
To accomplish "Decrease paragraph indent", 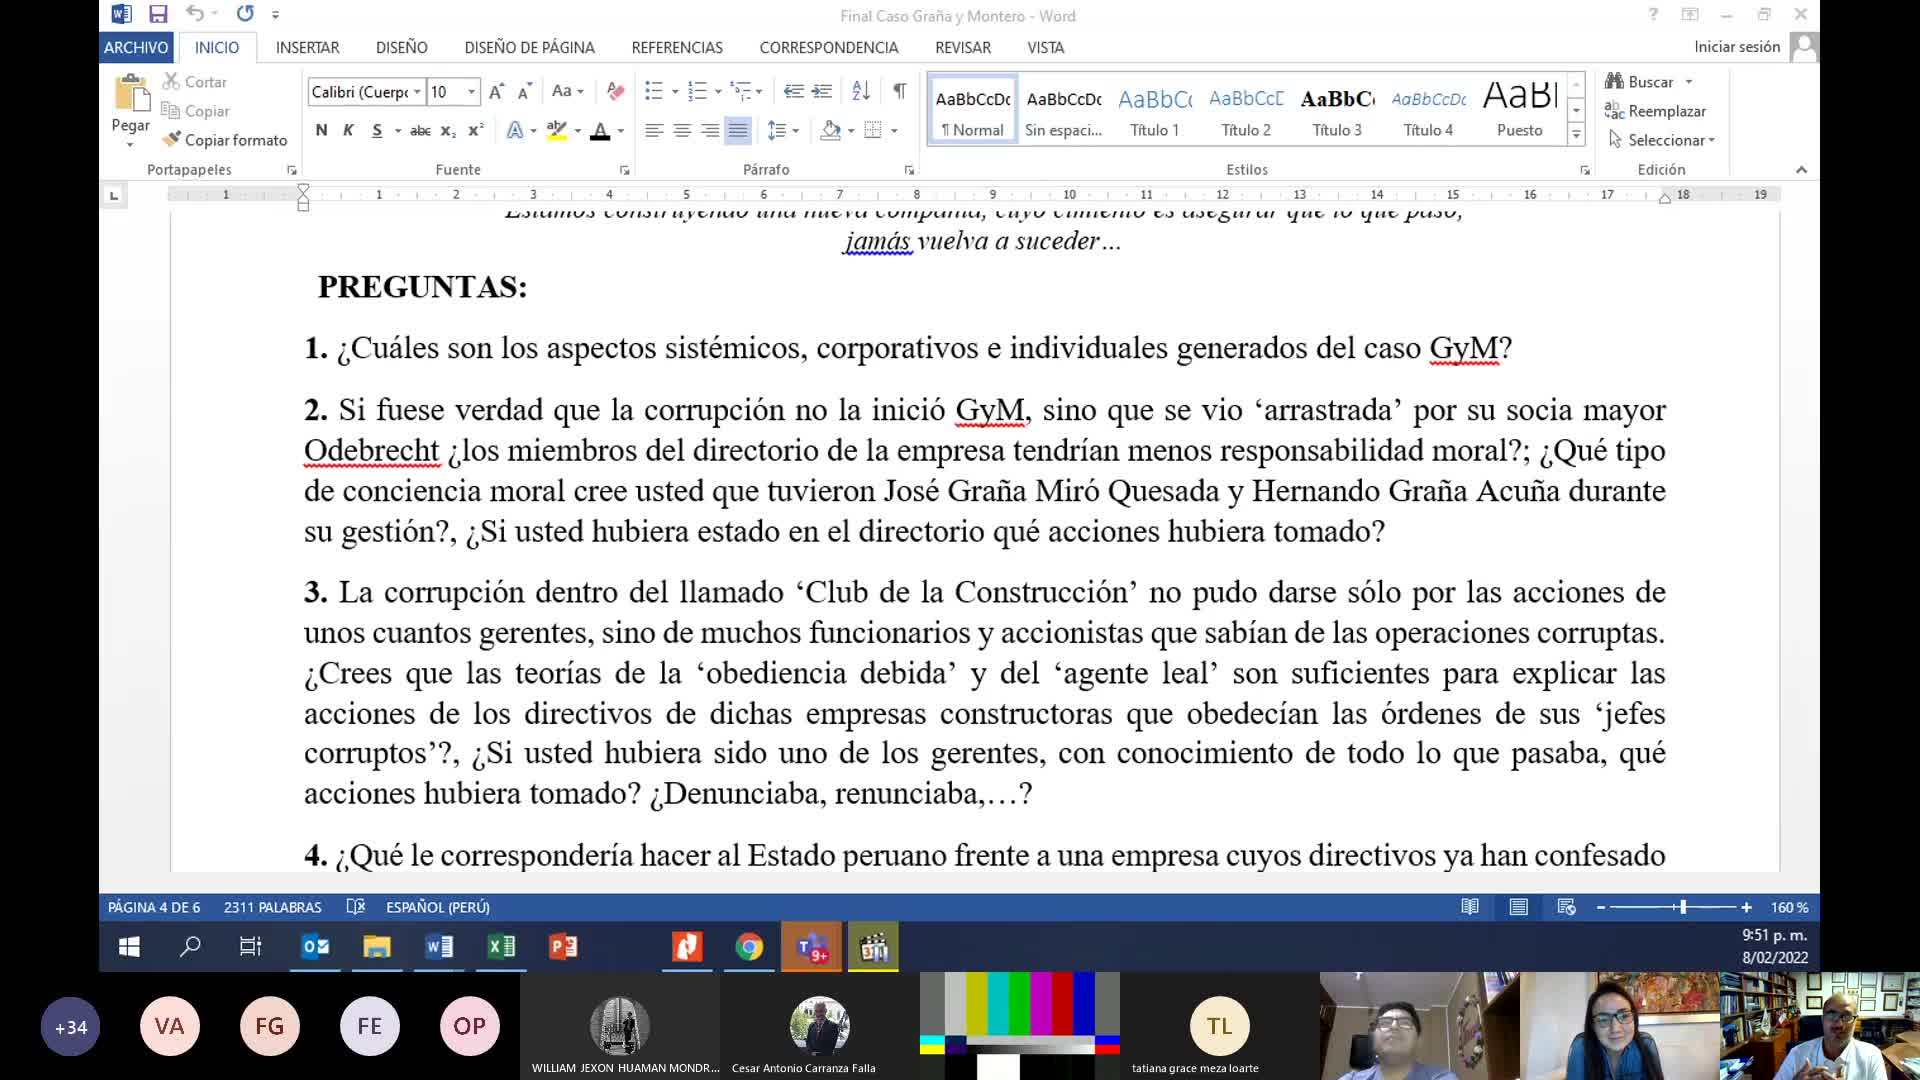I will pyautogui.click(x=793, y=91).
